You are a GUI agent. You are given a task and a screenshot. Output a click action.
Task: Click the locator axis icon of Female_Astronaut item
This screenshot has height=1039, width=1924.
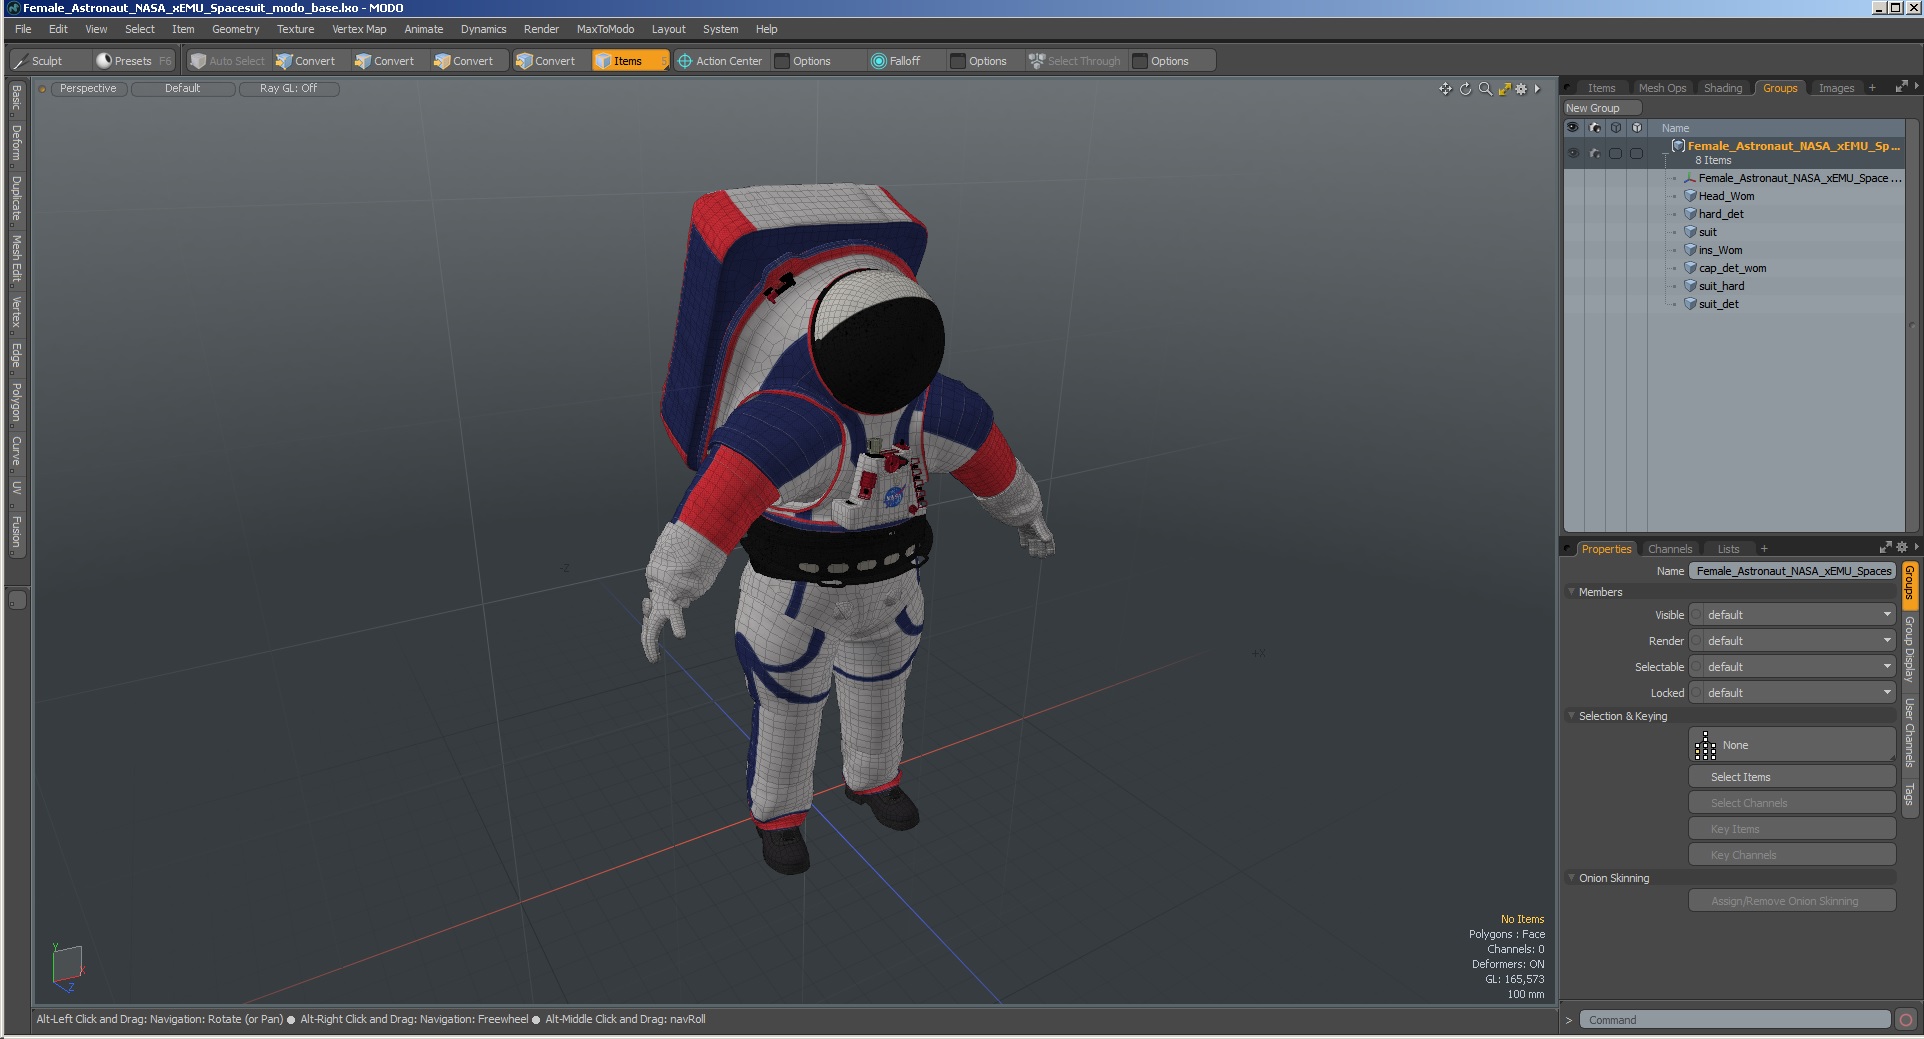click(1690, 178)
